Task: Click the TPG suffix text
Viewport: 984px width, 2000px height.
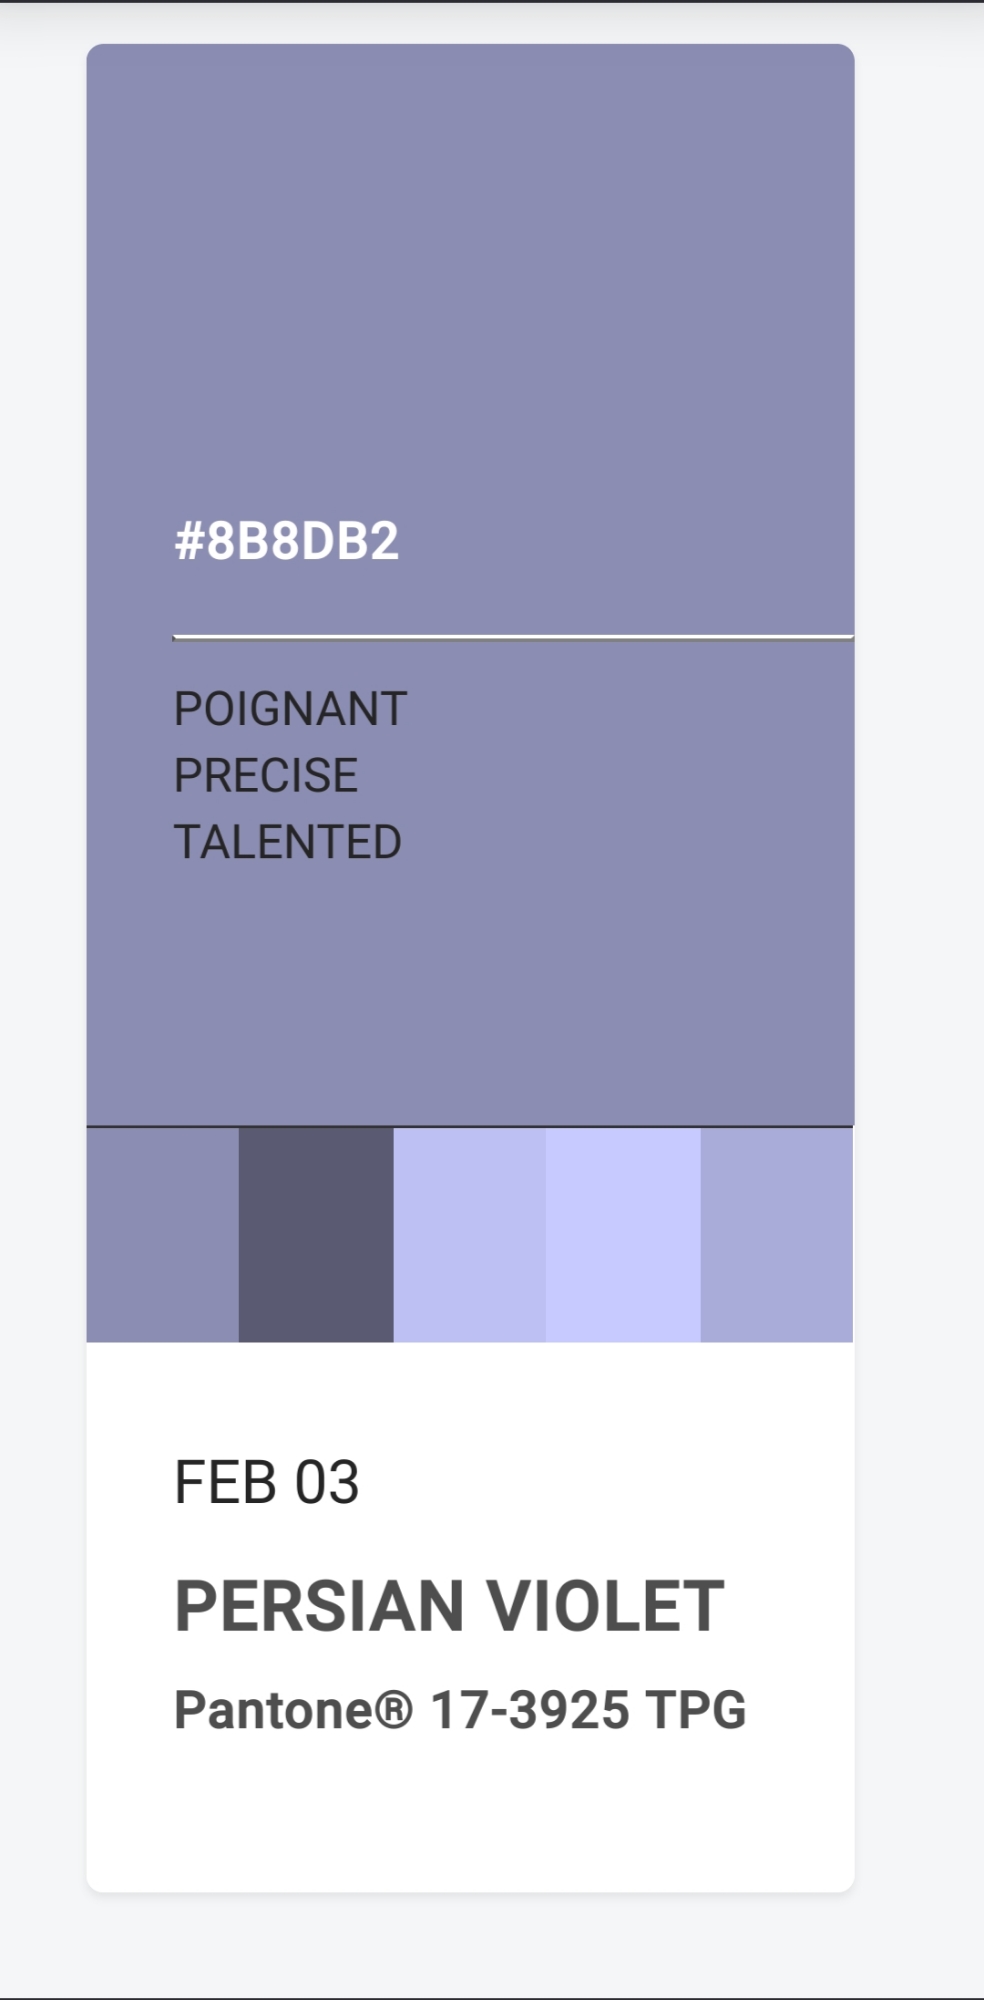Action: pyautogui.click(x=696, y=1710)
